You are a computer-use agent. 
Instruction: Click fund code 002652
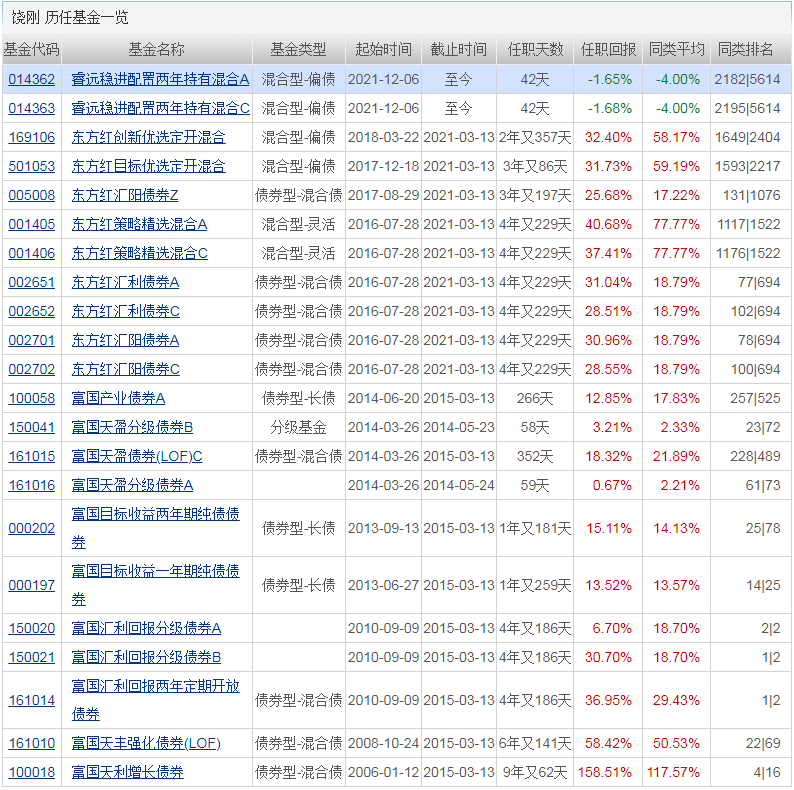tap(32, 311)
